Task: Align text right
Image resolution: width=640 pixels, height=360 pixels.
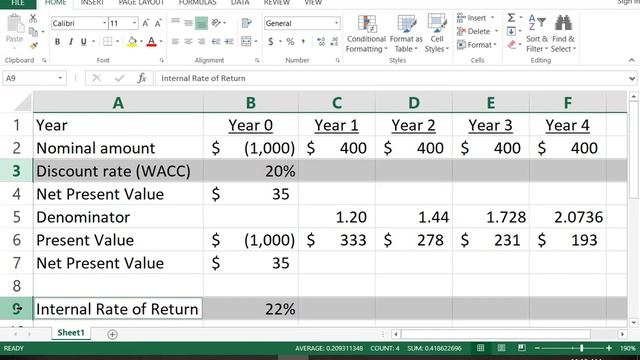Action: pyautogui.click(x=201, y=42)
